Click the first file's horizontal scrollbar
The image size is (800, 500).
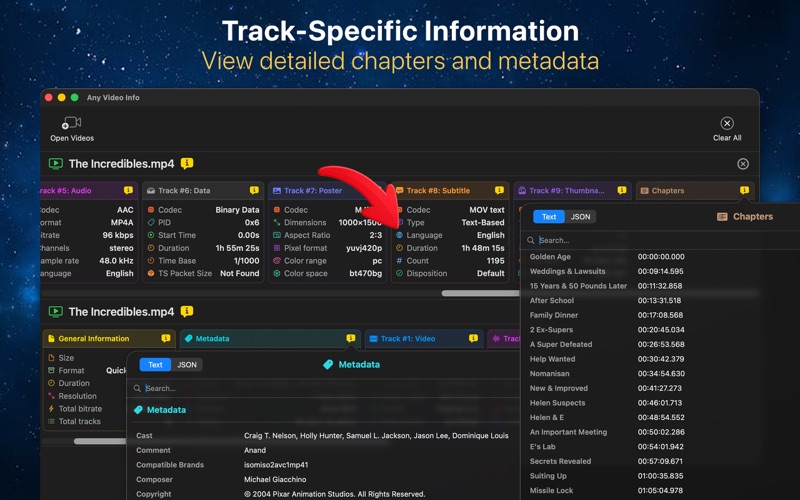(x=480, y=293)
